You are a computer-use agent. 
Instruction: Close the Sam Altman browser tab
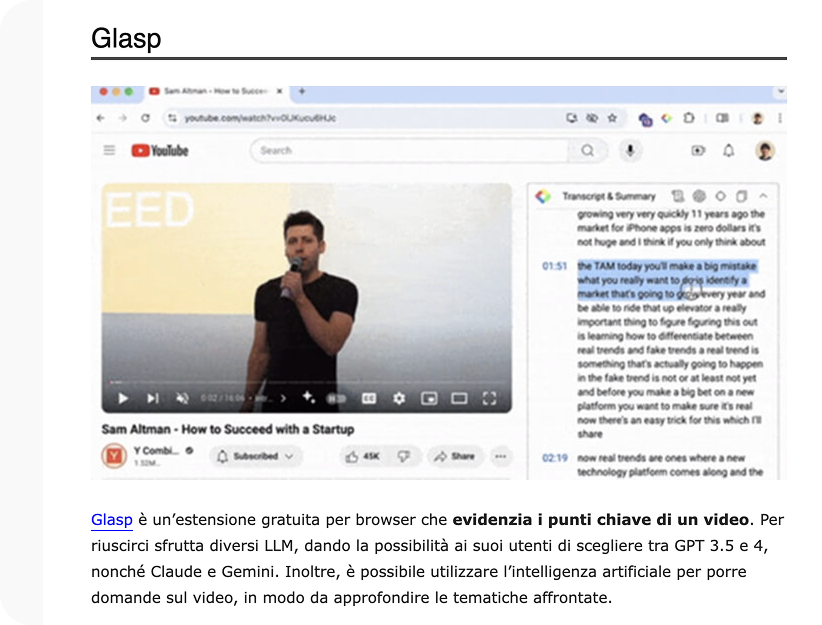tap(279, 91)
